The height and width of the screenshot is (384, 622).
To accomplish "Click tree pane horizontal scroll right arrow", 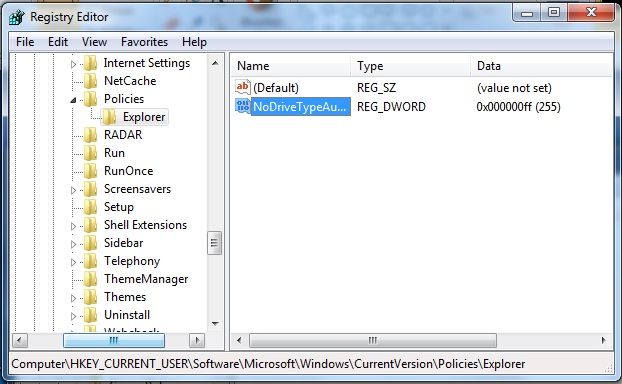I will point(197,340).
